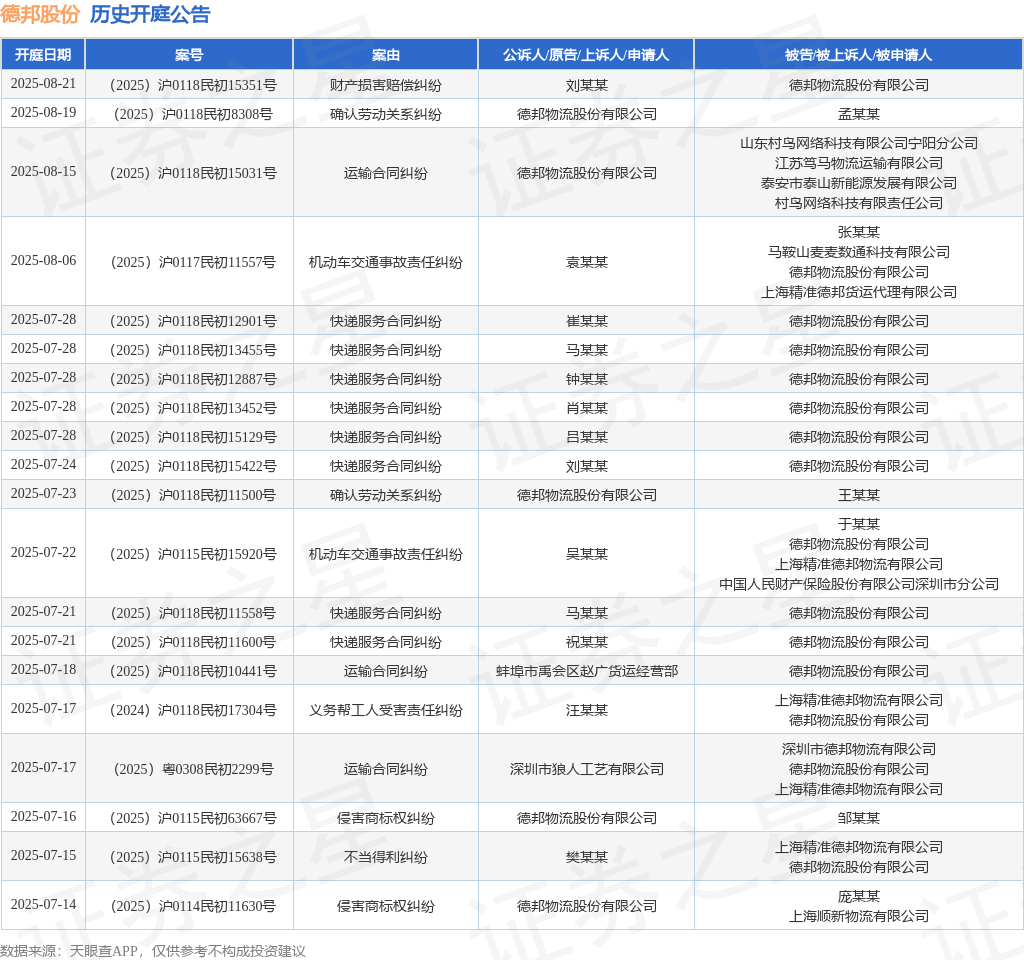Click the 历史开庭公告 heading
Image resolution: width=1024 pixels, height=960 pixels.
[x=150, y=14]
